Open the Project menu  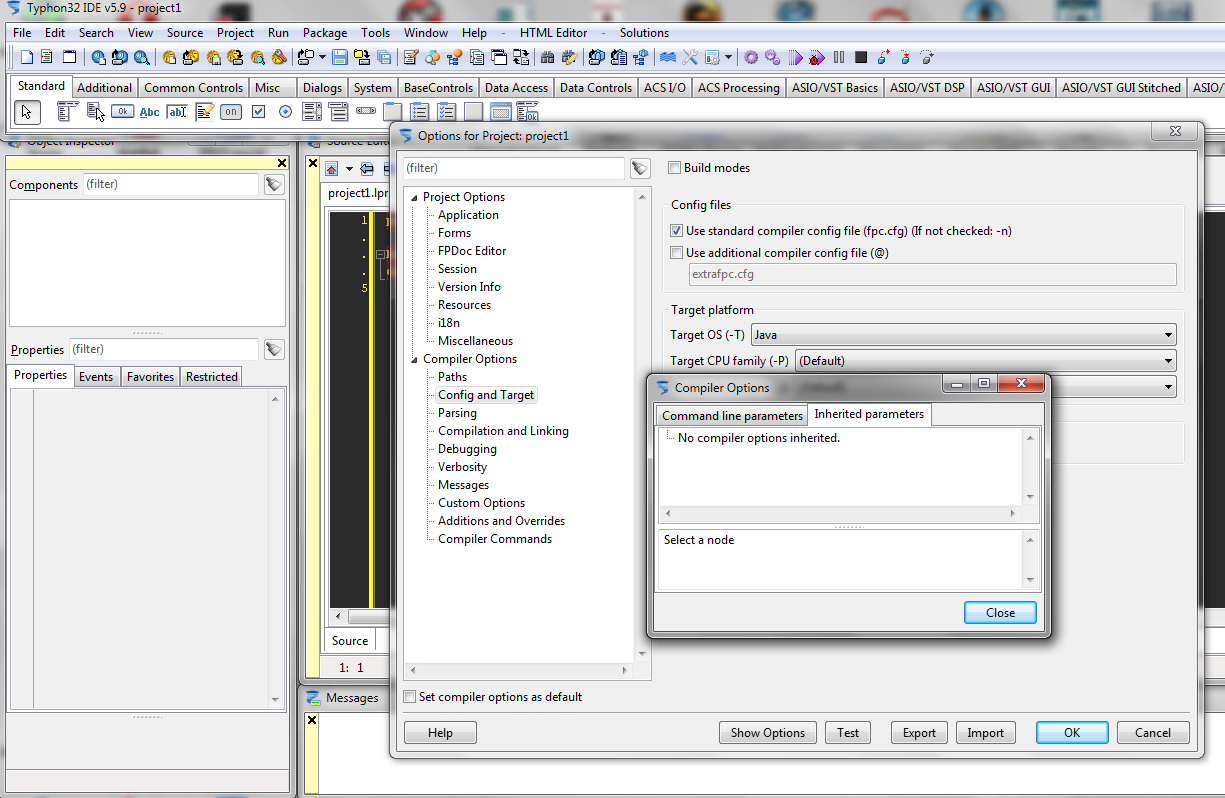pyautogui.click(x=235, y=33)
